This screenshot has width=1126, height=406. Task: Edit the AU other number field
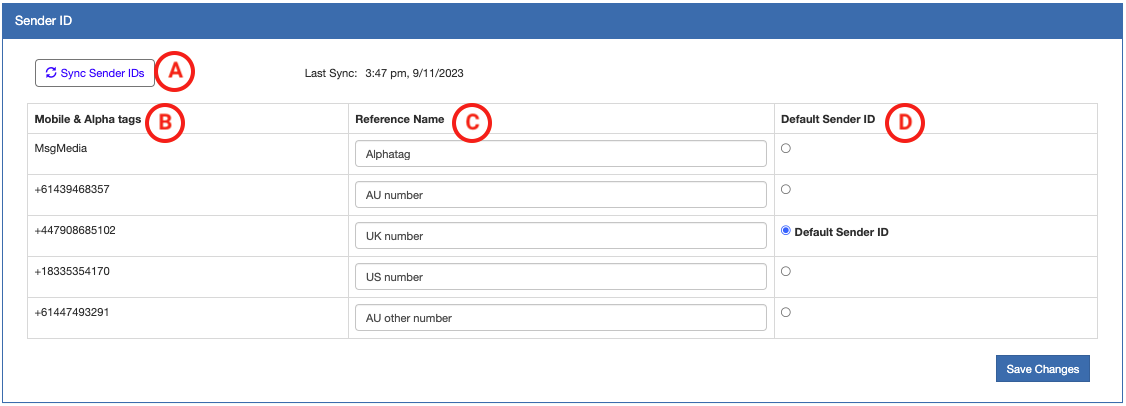pyautogui.click(x=561, y=318)
